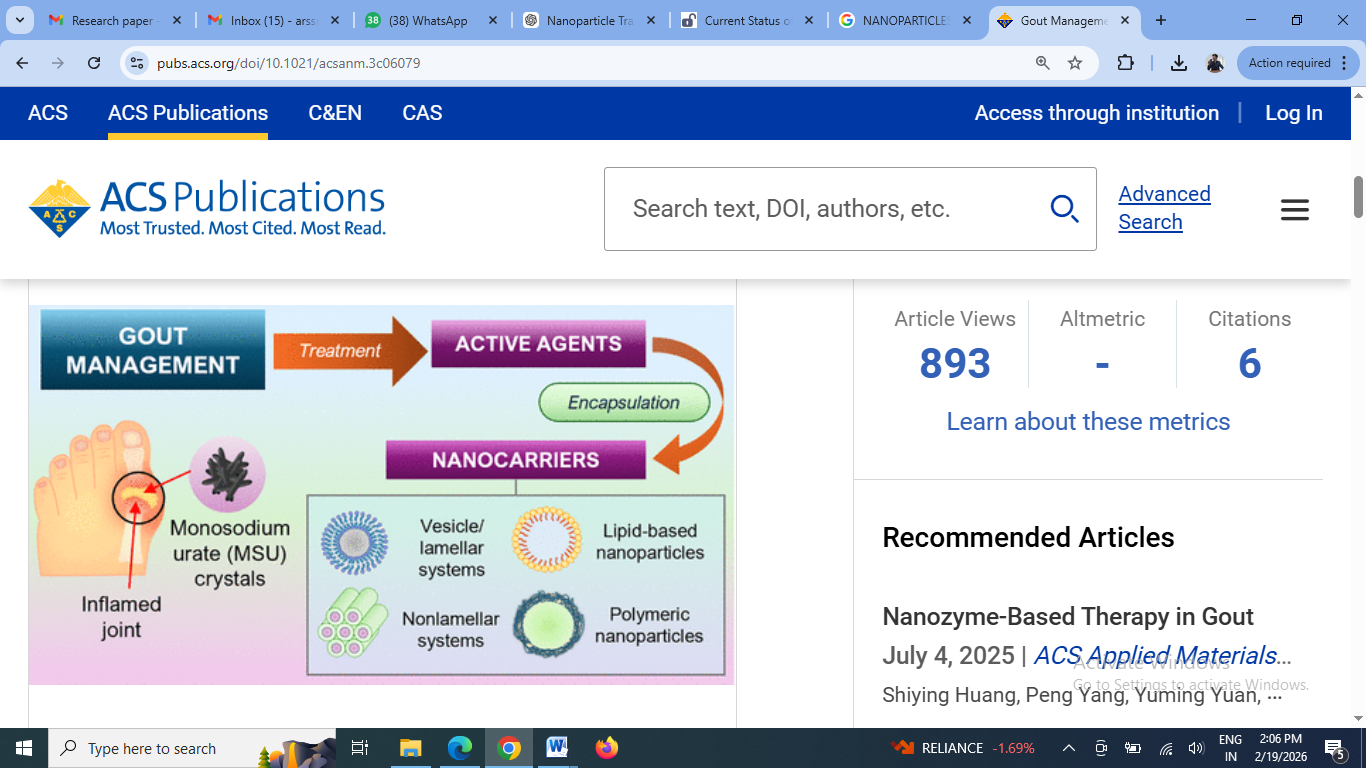Click the page vertical scrollbar thumb
Image resolution: width=1366 pixels, height=768 pixels.
pyautogui.click(x=1358, y=197)
